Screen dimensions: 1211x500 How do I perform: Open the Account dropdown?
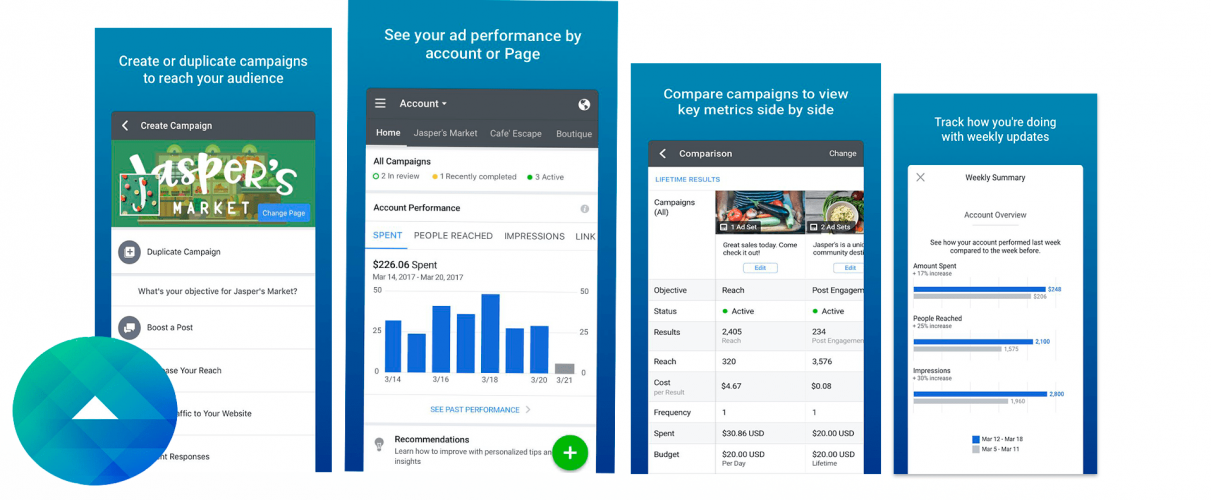pyautogui.click(x=423, y=104)
